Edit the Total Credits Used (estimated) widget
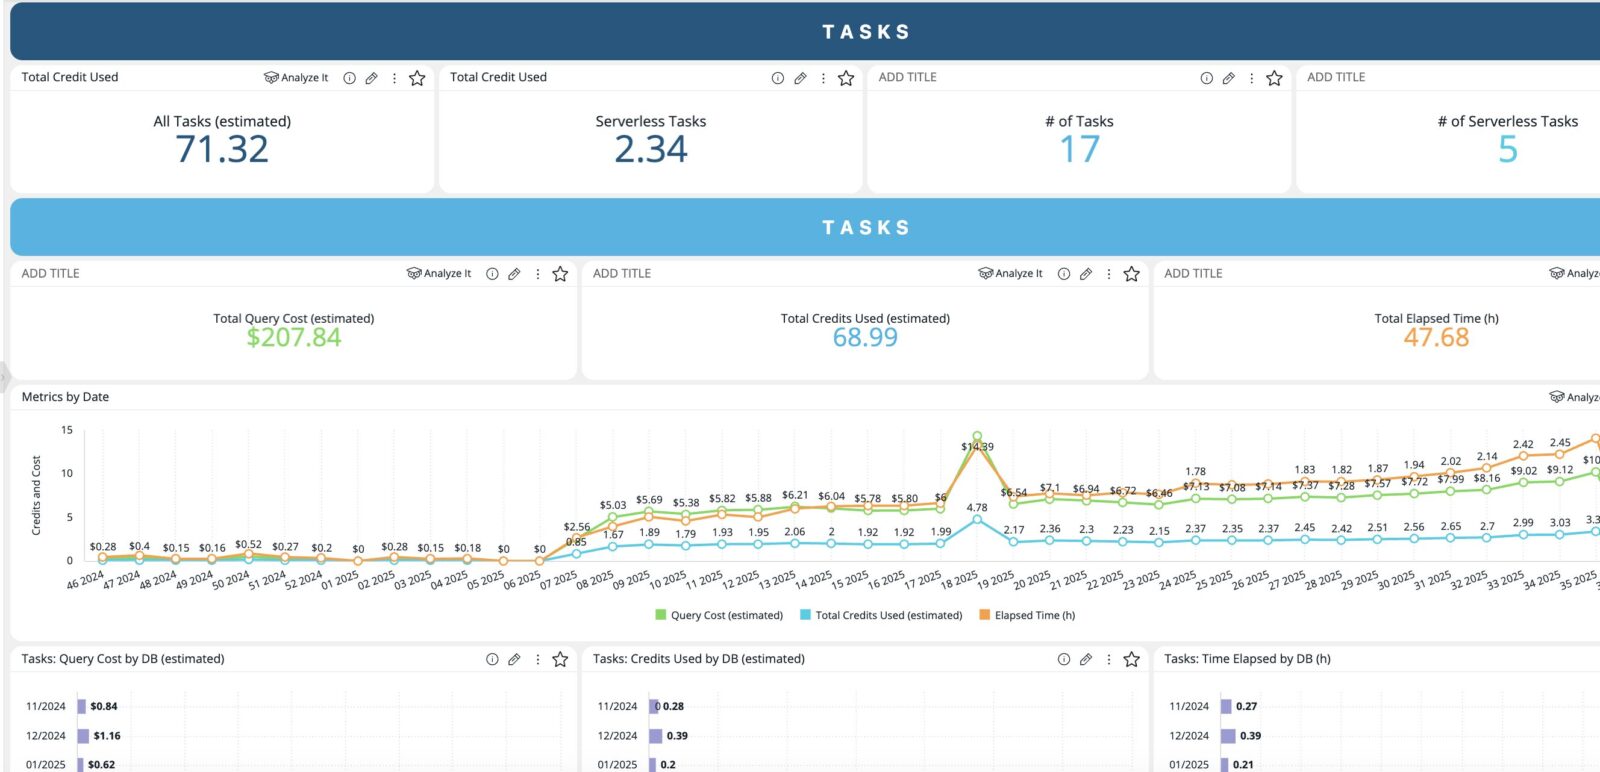This screenshot has height=772, width=1600. (1086, 274)
